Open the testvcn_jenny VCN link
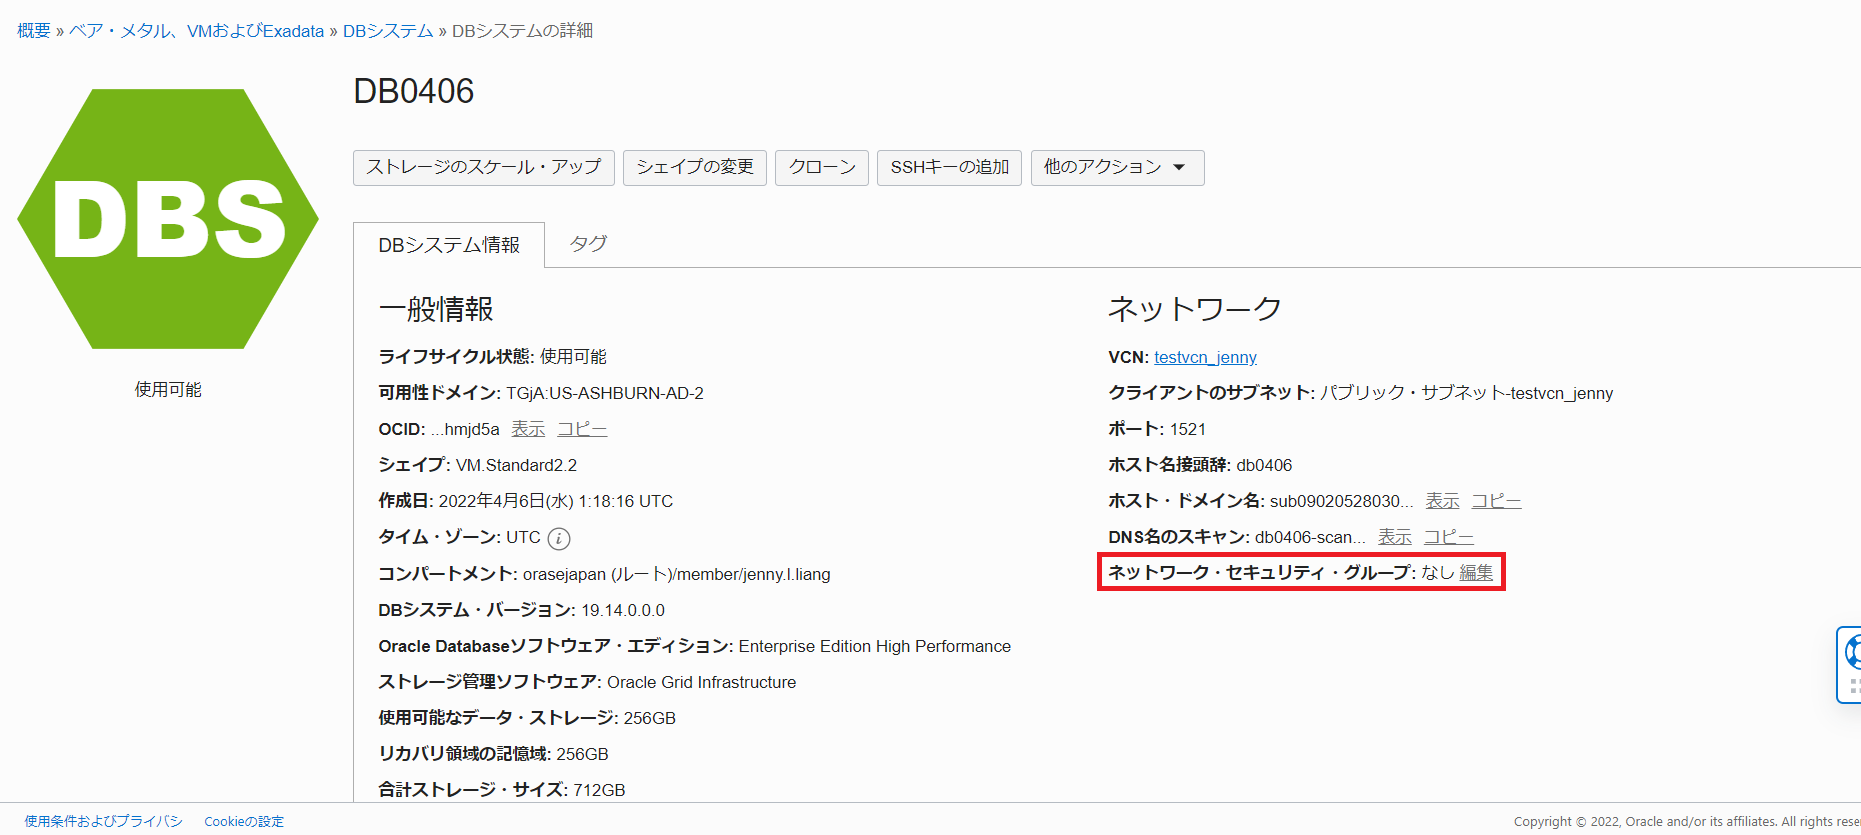The image size is (1861, 835). point(1205,357)
